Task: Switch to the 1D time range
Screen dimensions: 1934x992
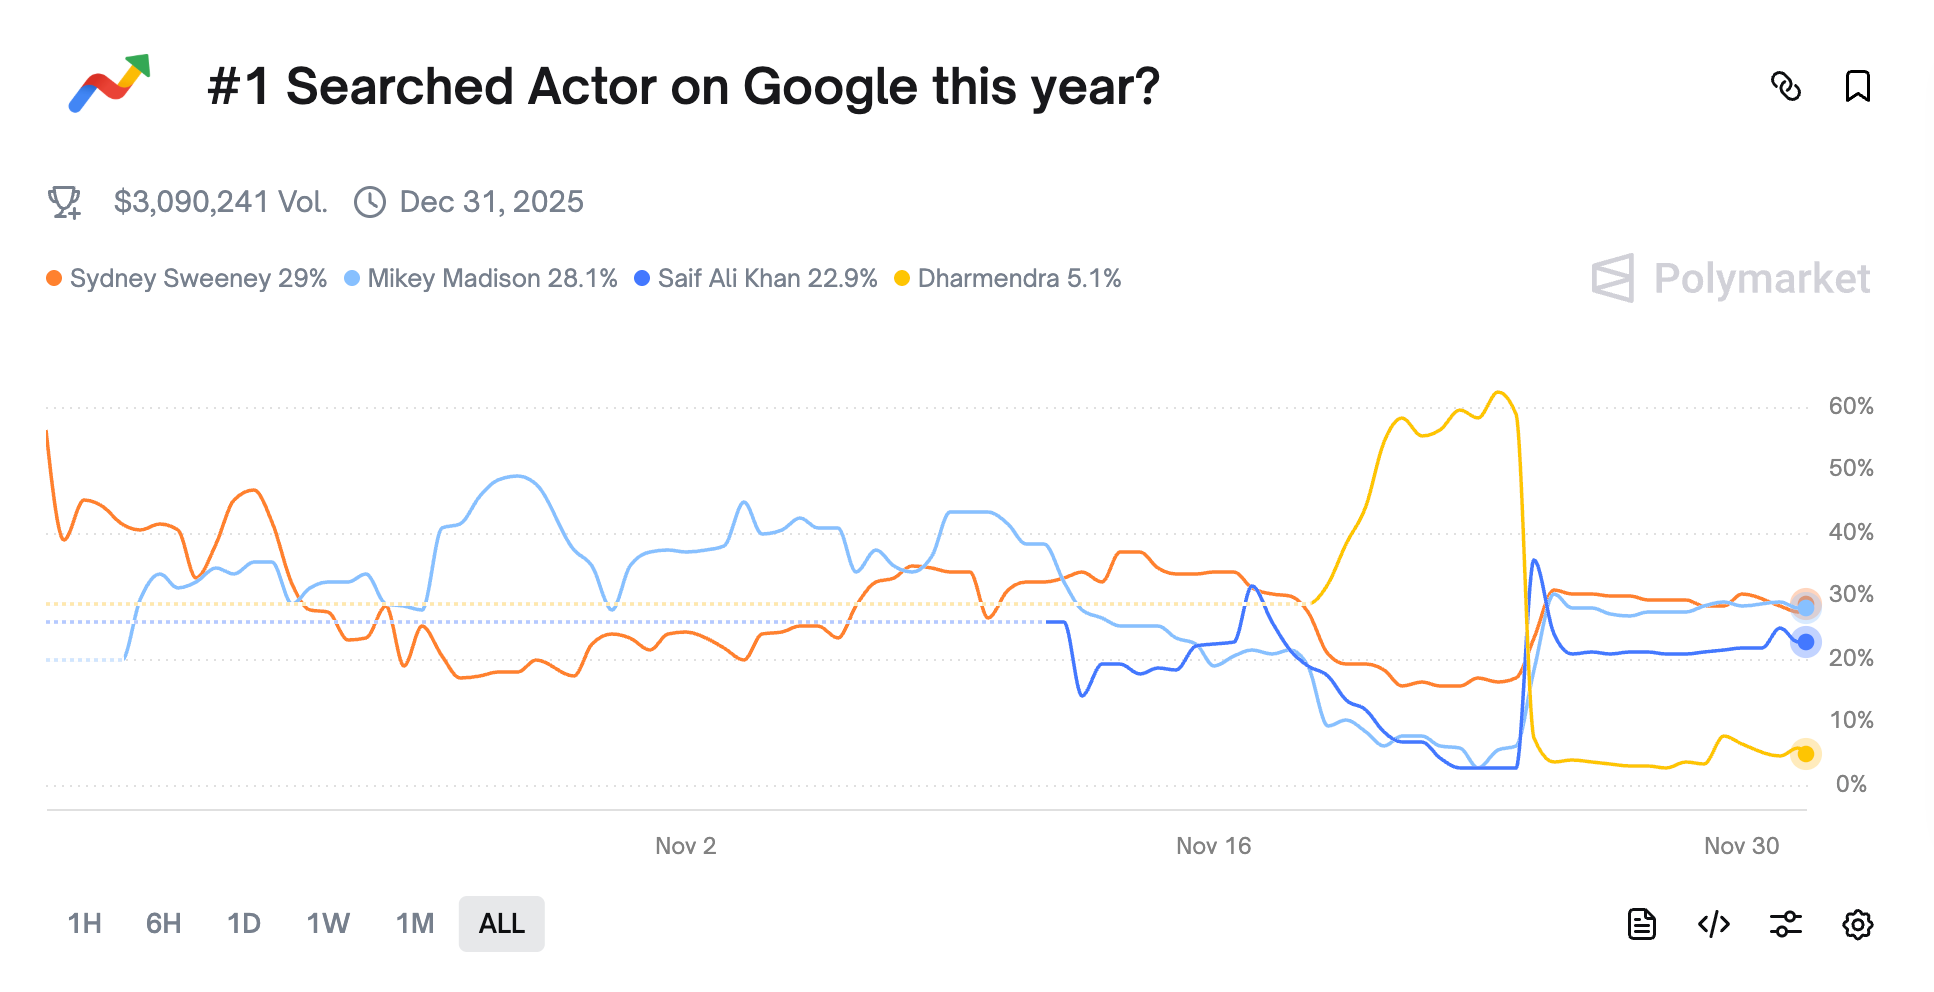Action: [x=243, y=924]
